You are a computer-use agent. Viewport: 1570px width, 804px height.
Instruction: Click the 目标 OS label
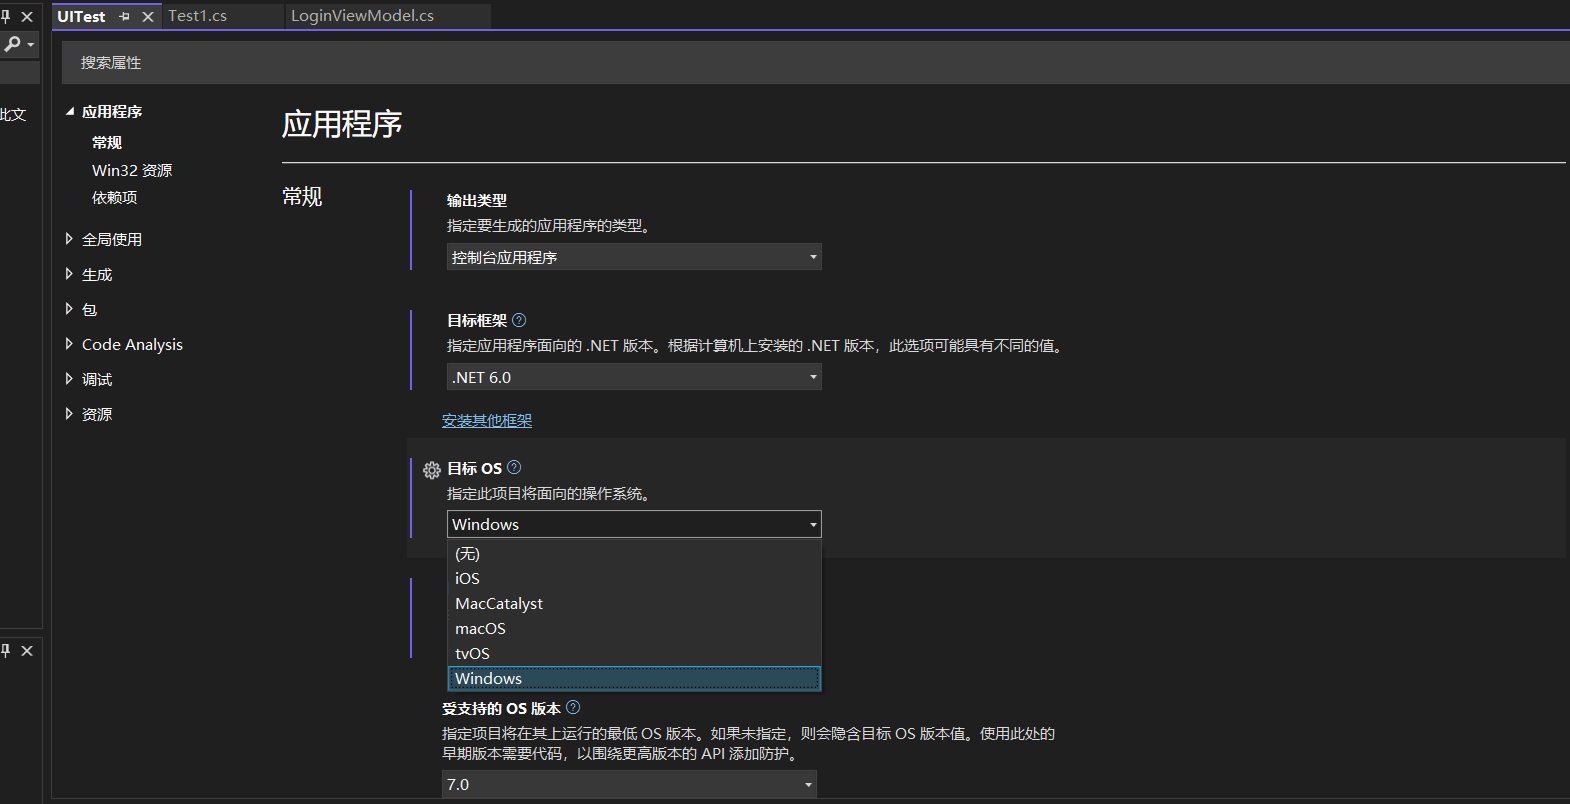474,468
